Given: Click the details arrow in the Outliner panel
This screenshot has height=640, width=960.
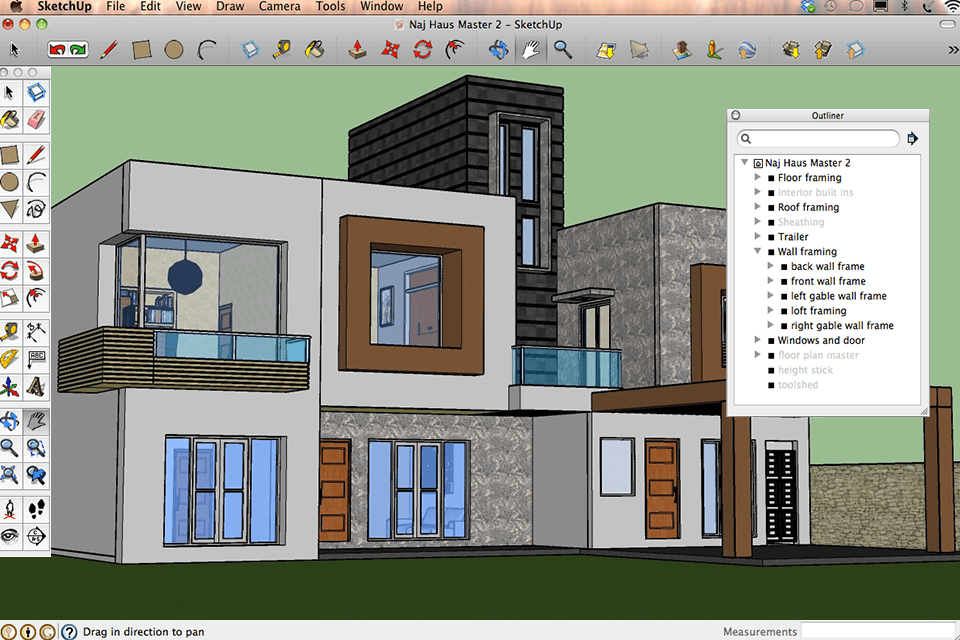Looking at the screenshot, I should (x=912, y=138).
